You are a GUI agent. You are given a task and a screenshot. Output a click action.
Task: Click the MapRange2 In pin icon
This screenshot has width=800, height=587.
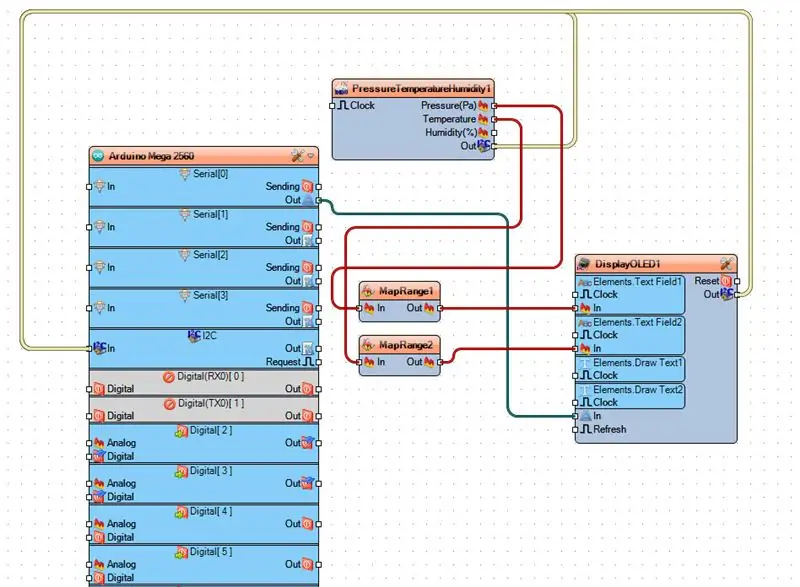[x=369, y=362]
